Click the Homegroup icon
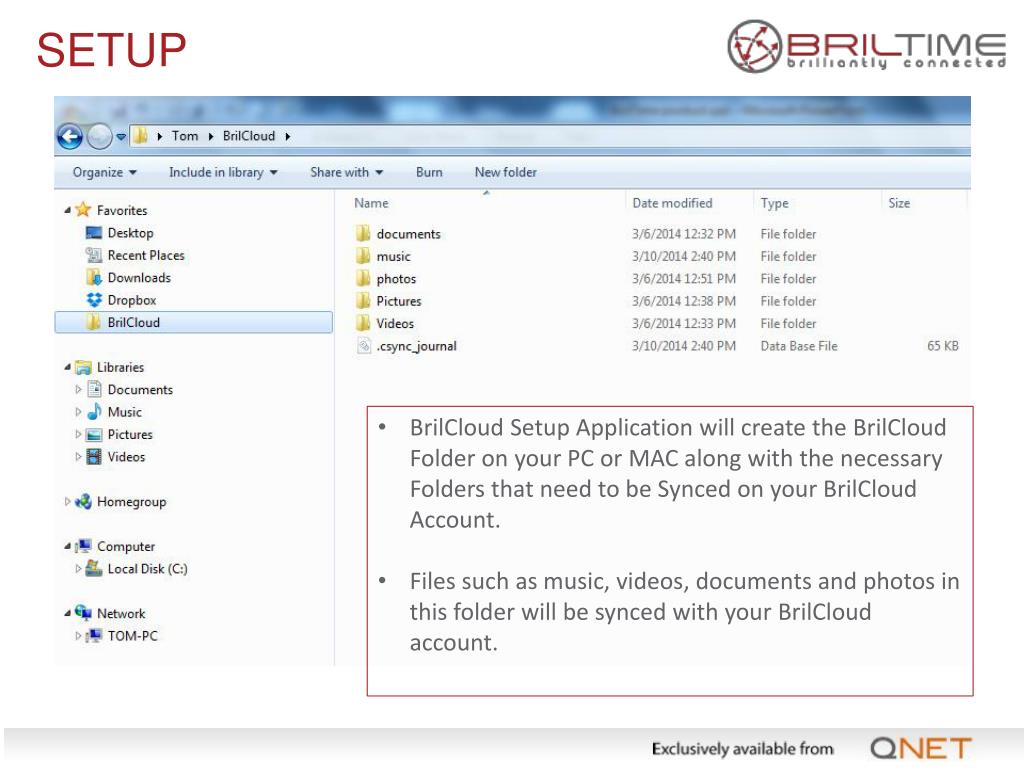The height and width of the screenshot is (768, 1024). pyautogui.click(x=83, y=502)
